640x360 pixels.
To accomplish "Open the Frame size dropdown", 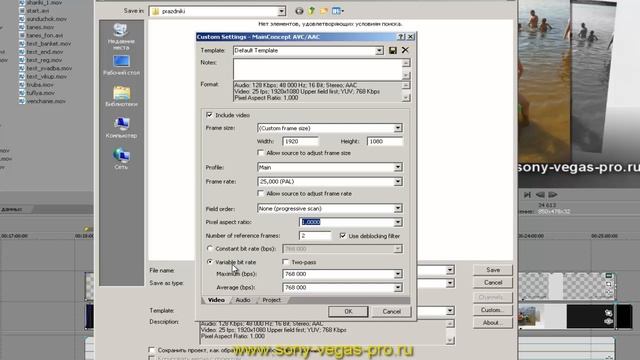I will click(x=398, y=128).
